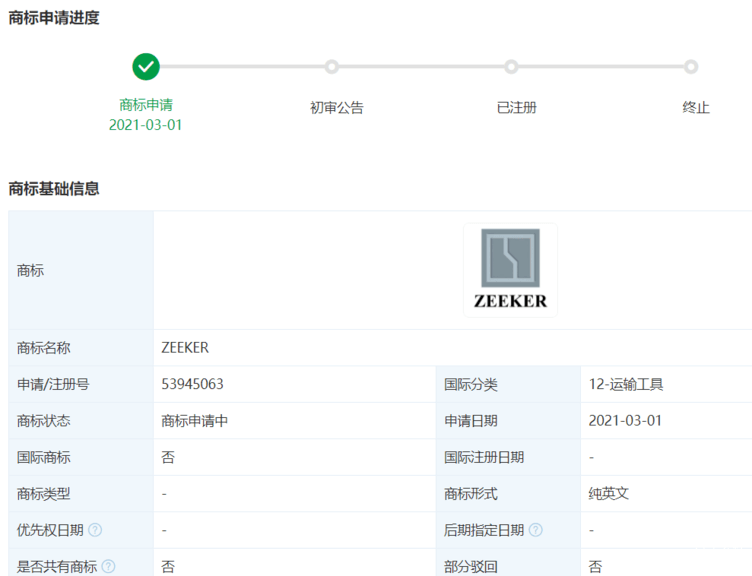Select status value 商标申请中
The height and width of the screenshot is (576, 752).
[194, 421]
